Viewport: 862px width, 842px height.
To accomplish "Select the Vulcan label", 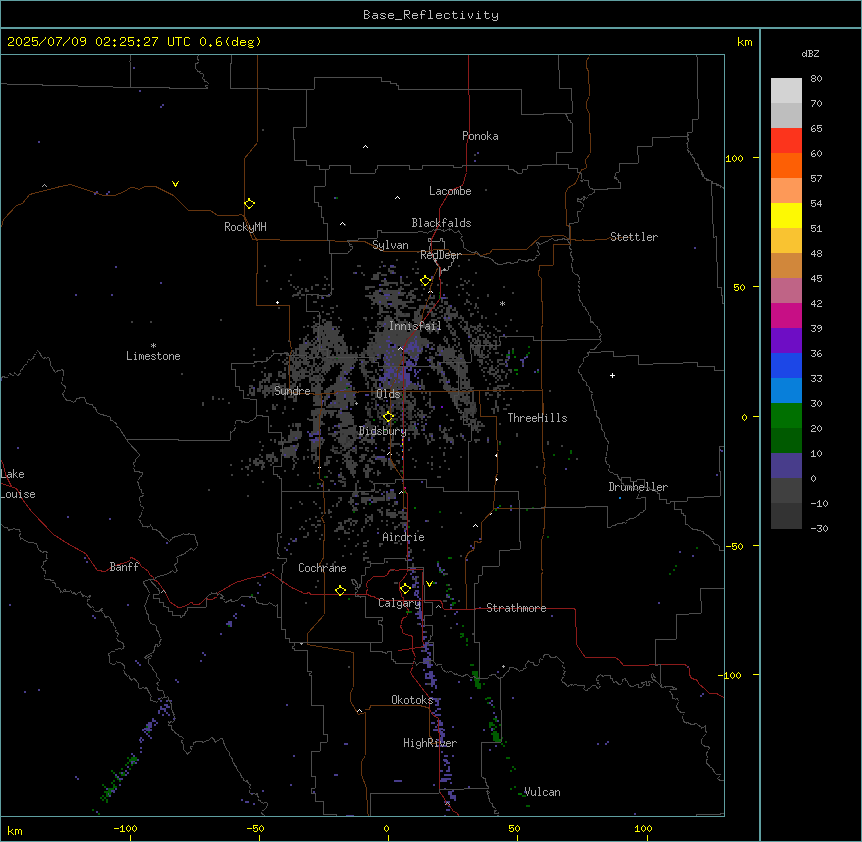I will click(x=542, y=792).
